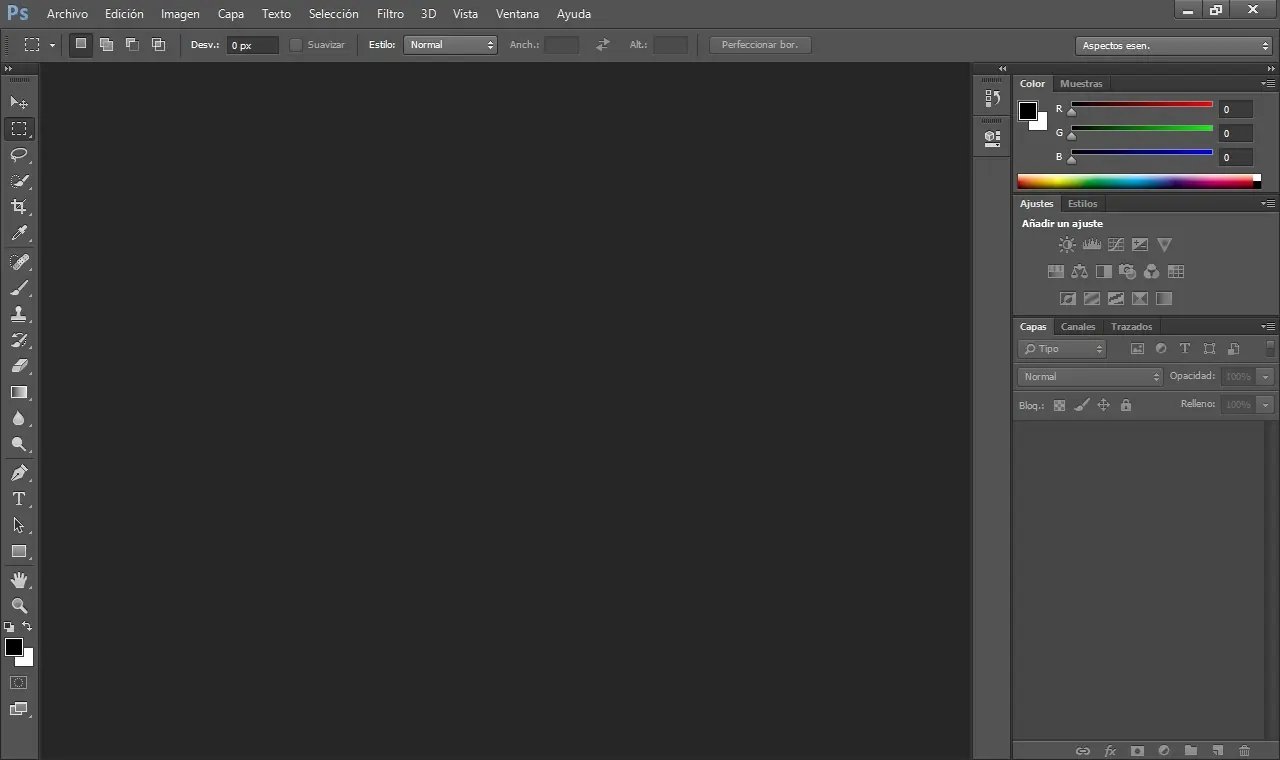Toggle position lock in Bloq. row

tap(1103, 404)
